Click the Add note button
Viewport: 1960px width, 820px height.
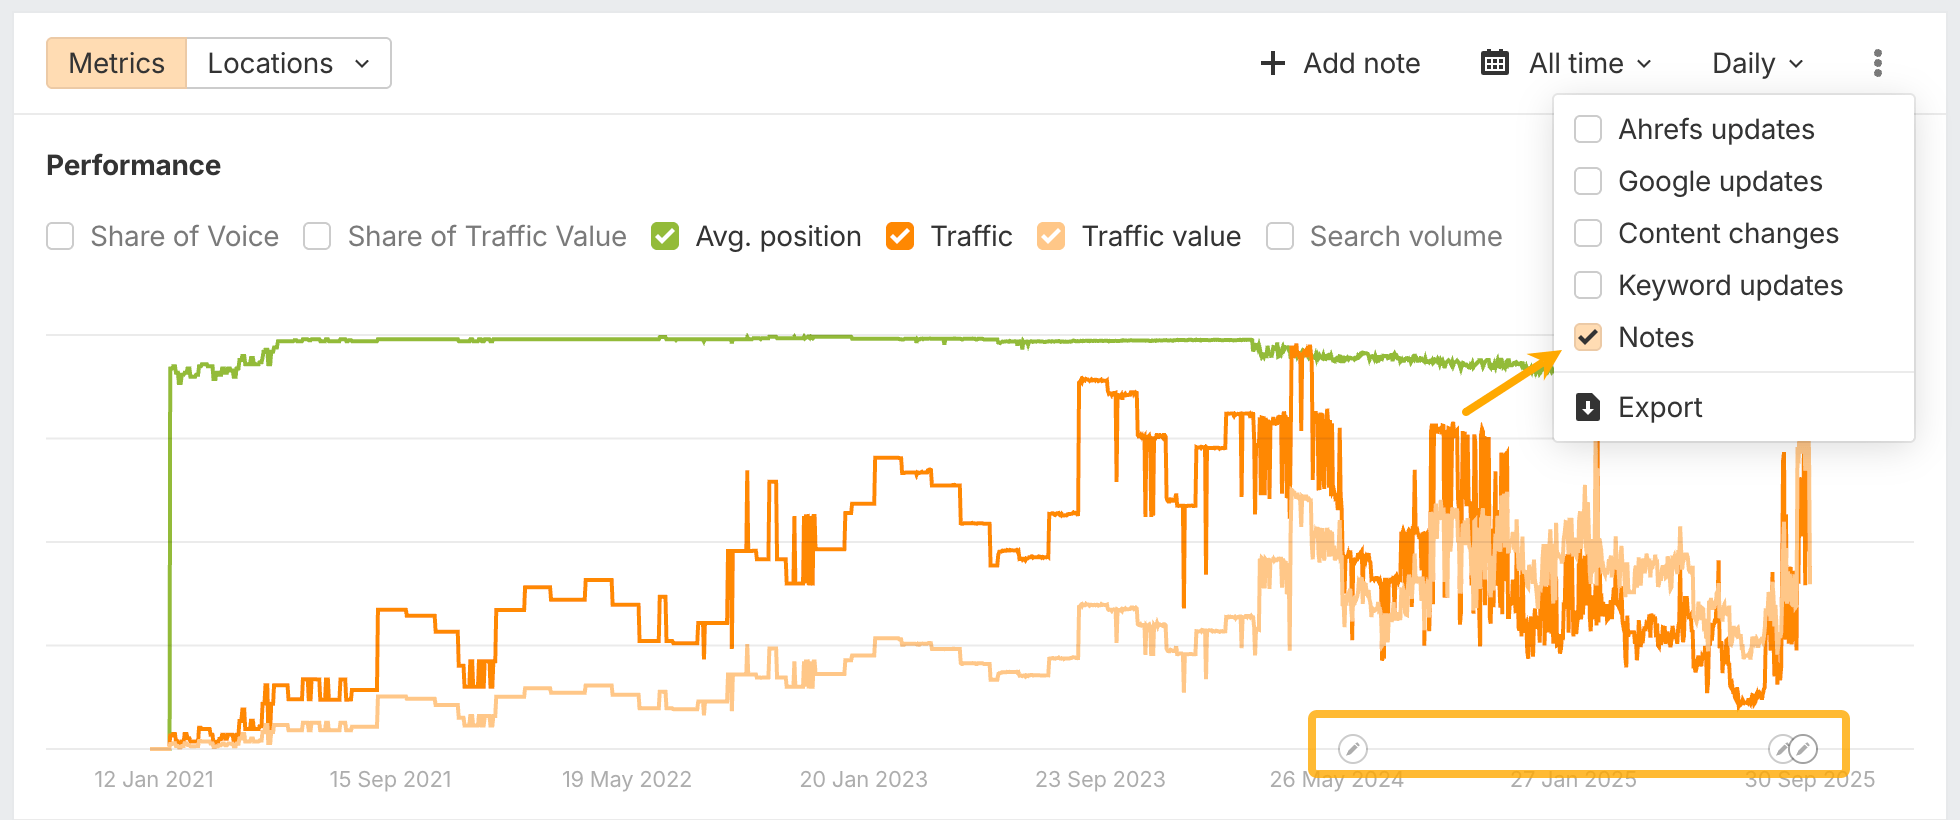pos(1340,63)
